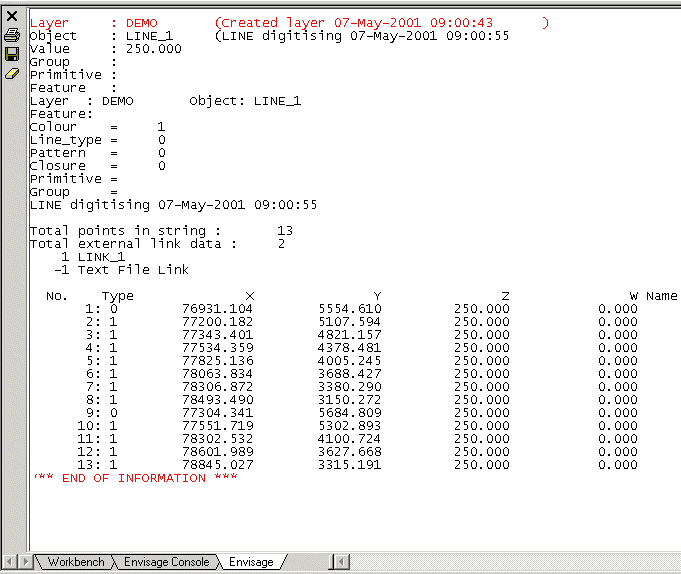Print the report using the printer icon
Screen dimensions: 681x574
point(12,35)
